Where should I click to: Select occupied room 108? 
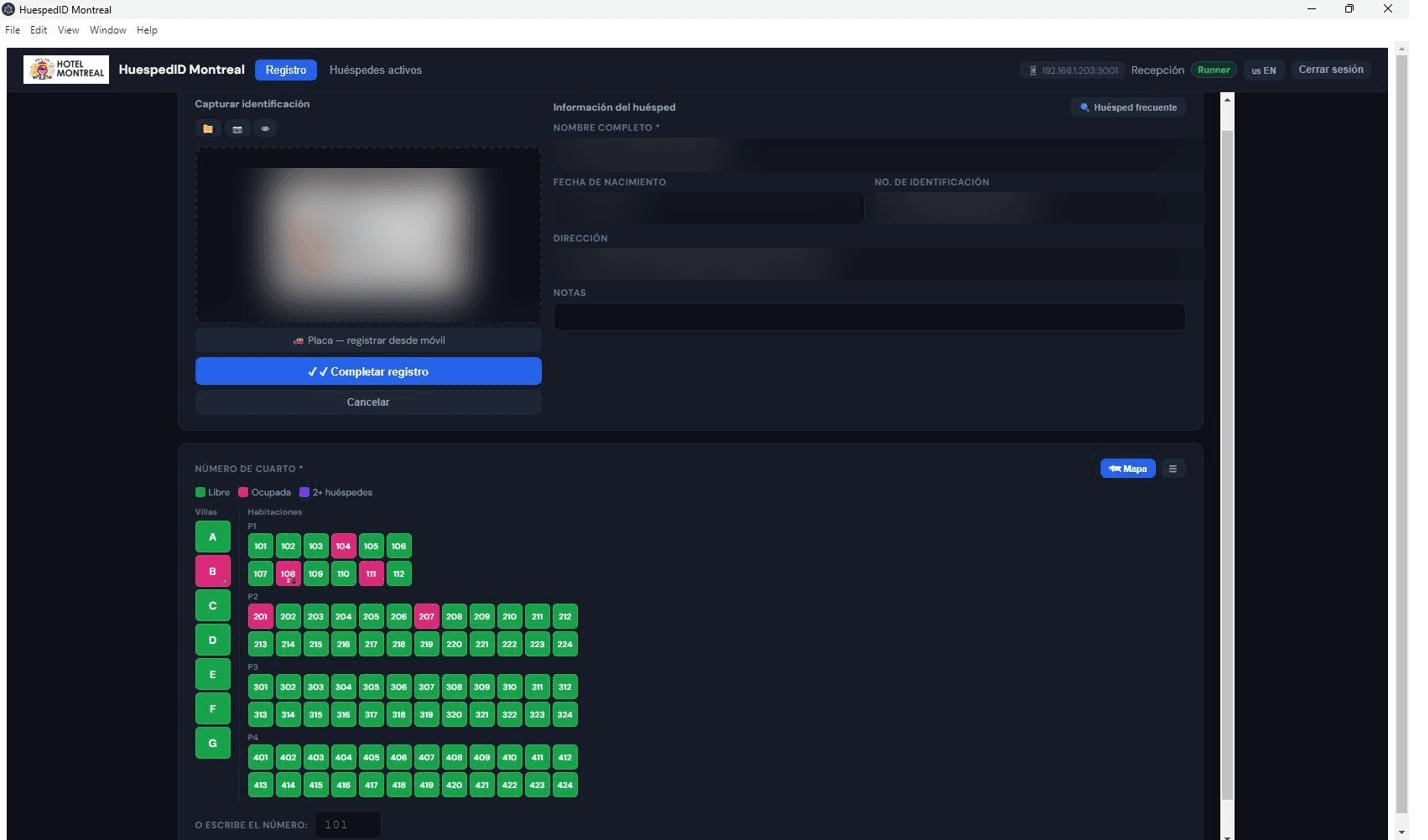288,574
